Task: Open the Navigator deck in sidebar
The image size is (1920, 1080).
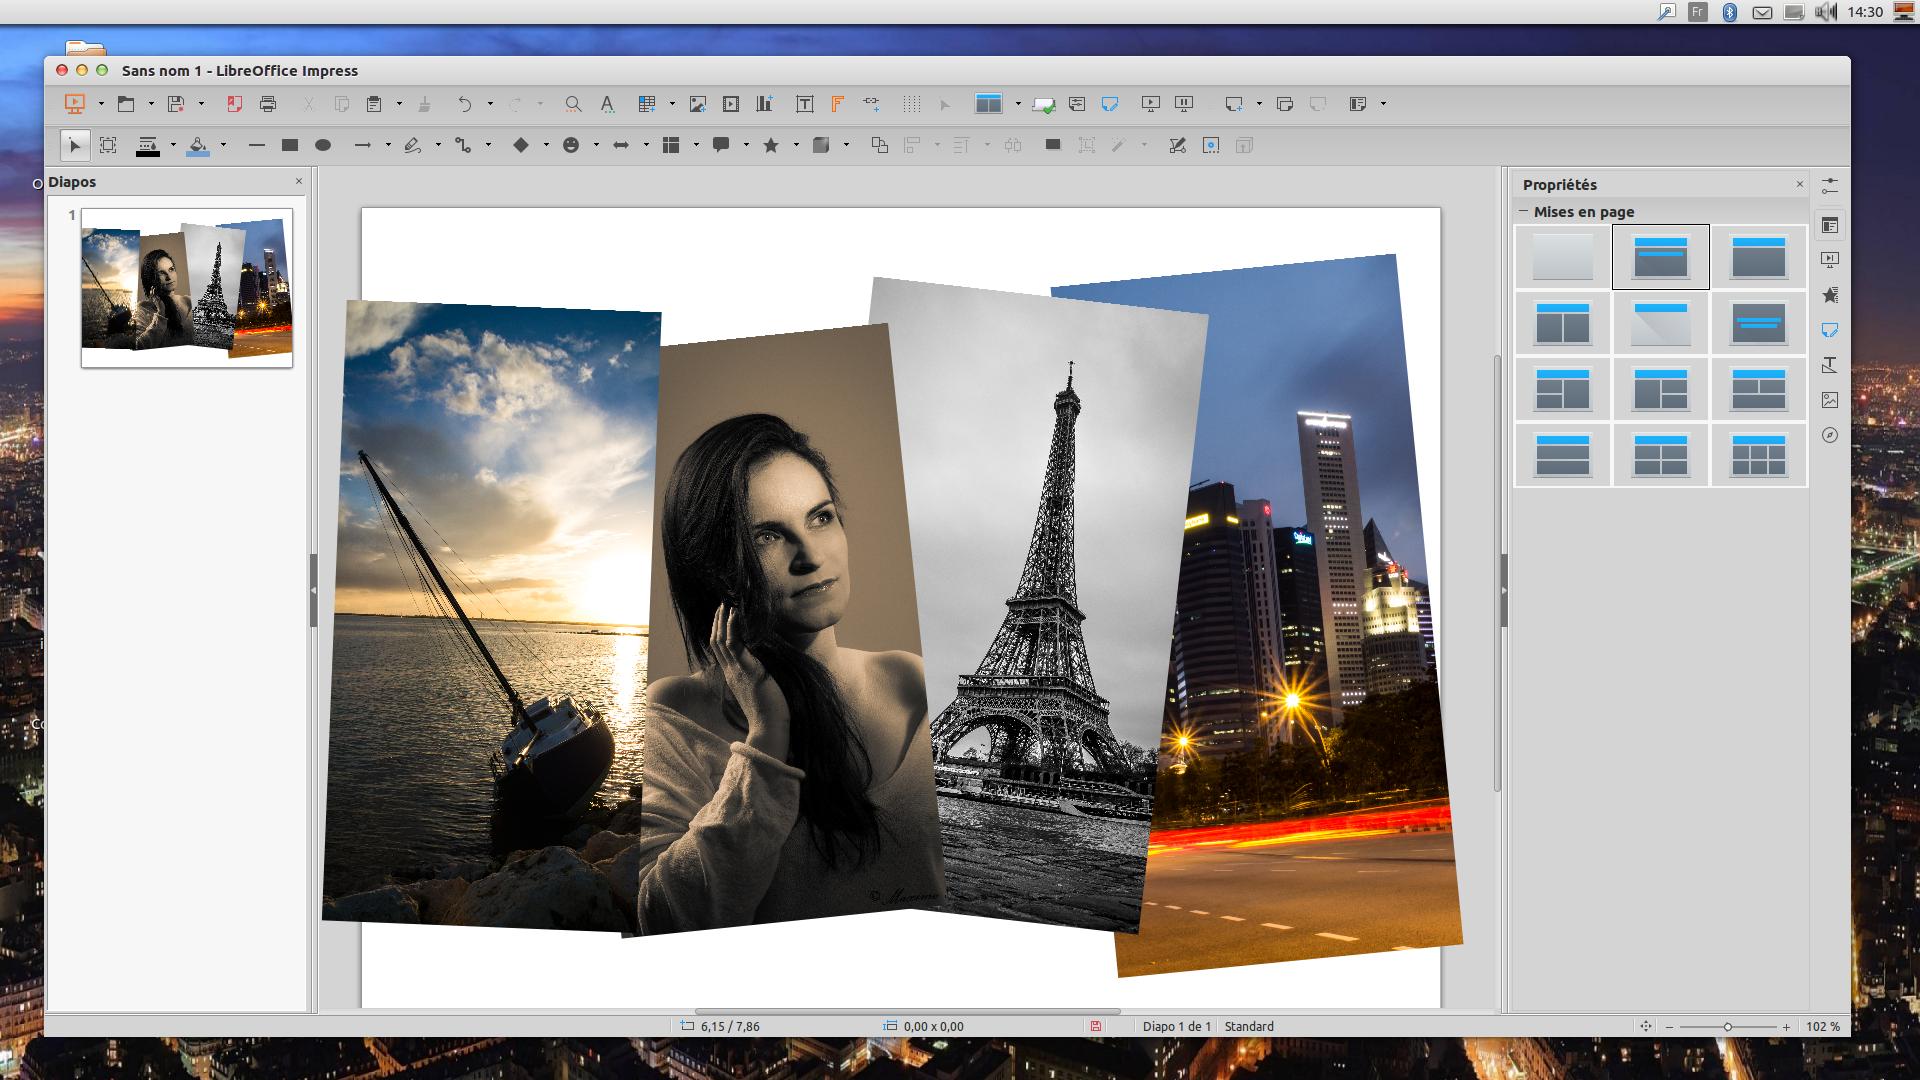Action: click(1830, 435)
